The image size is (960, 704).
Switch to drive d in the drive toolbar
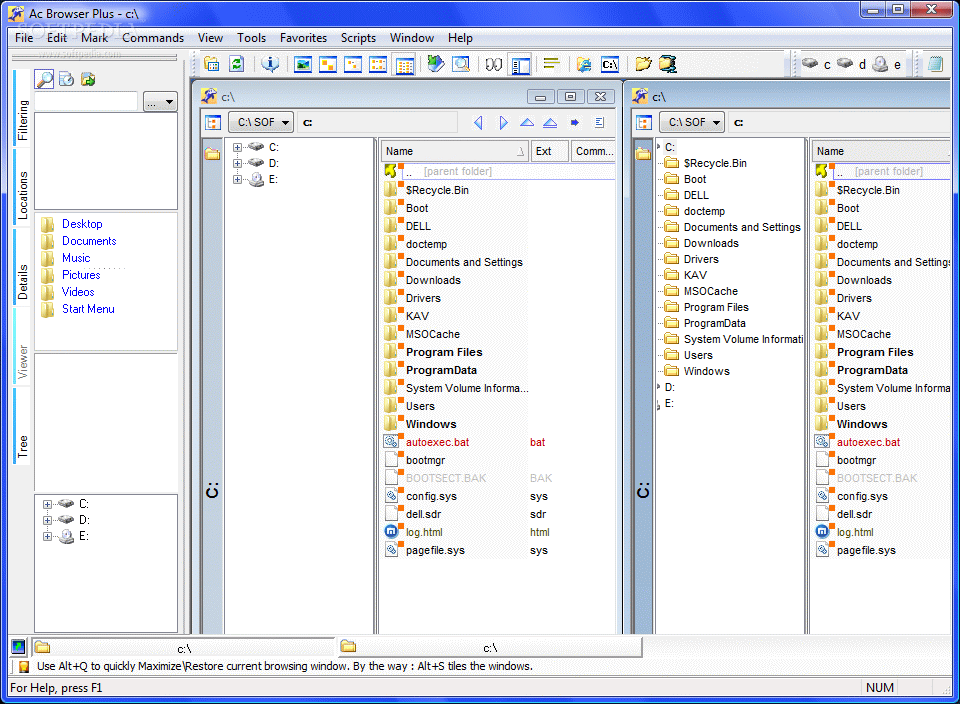coord(852,64)
